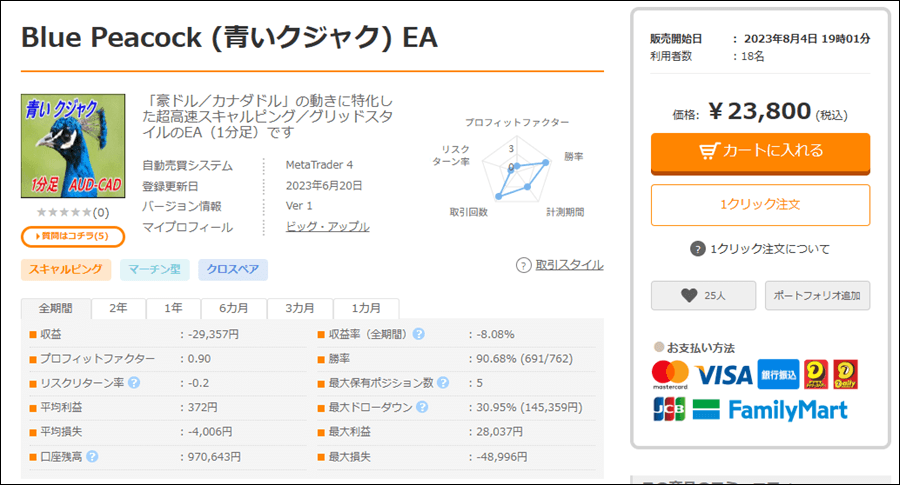Click the help icon beside リスクリターン率

pyautogui.click(x=134, y=383)
